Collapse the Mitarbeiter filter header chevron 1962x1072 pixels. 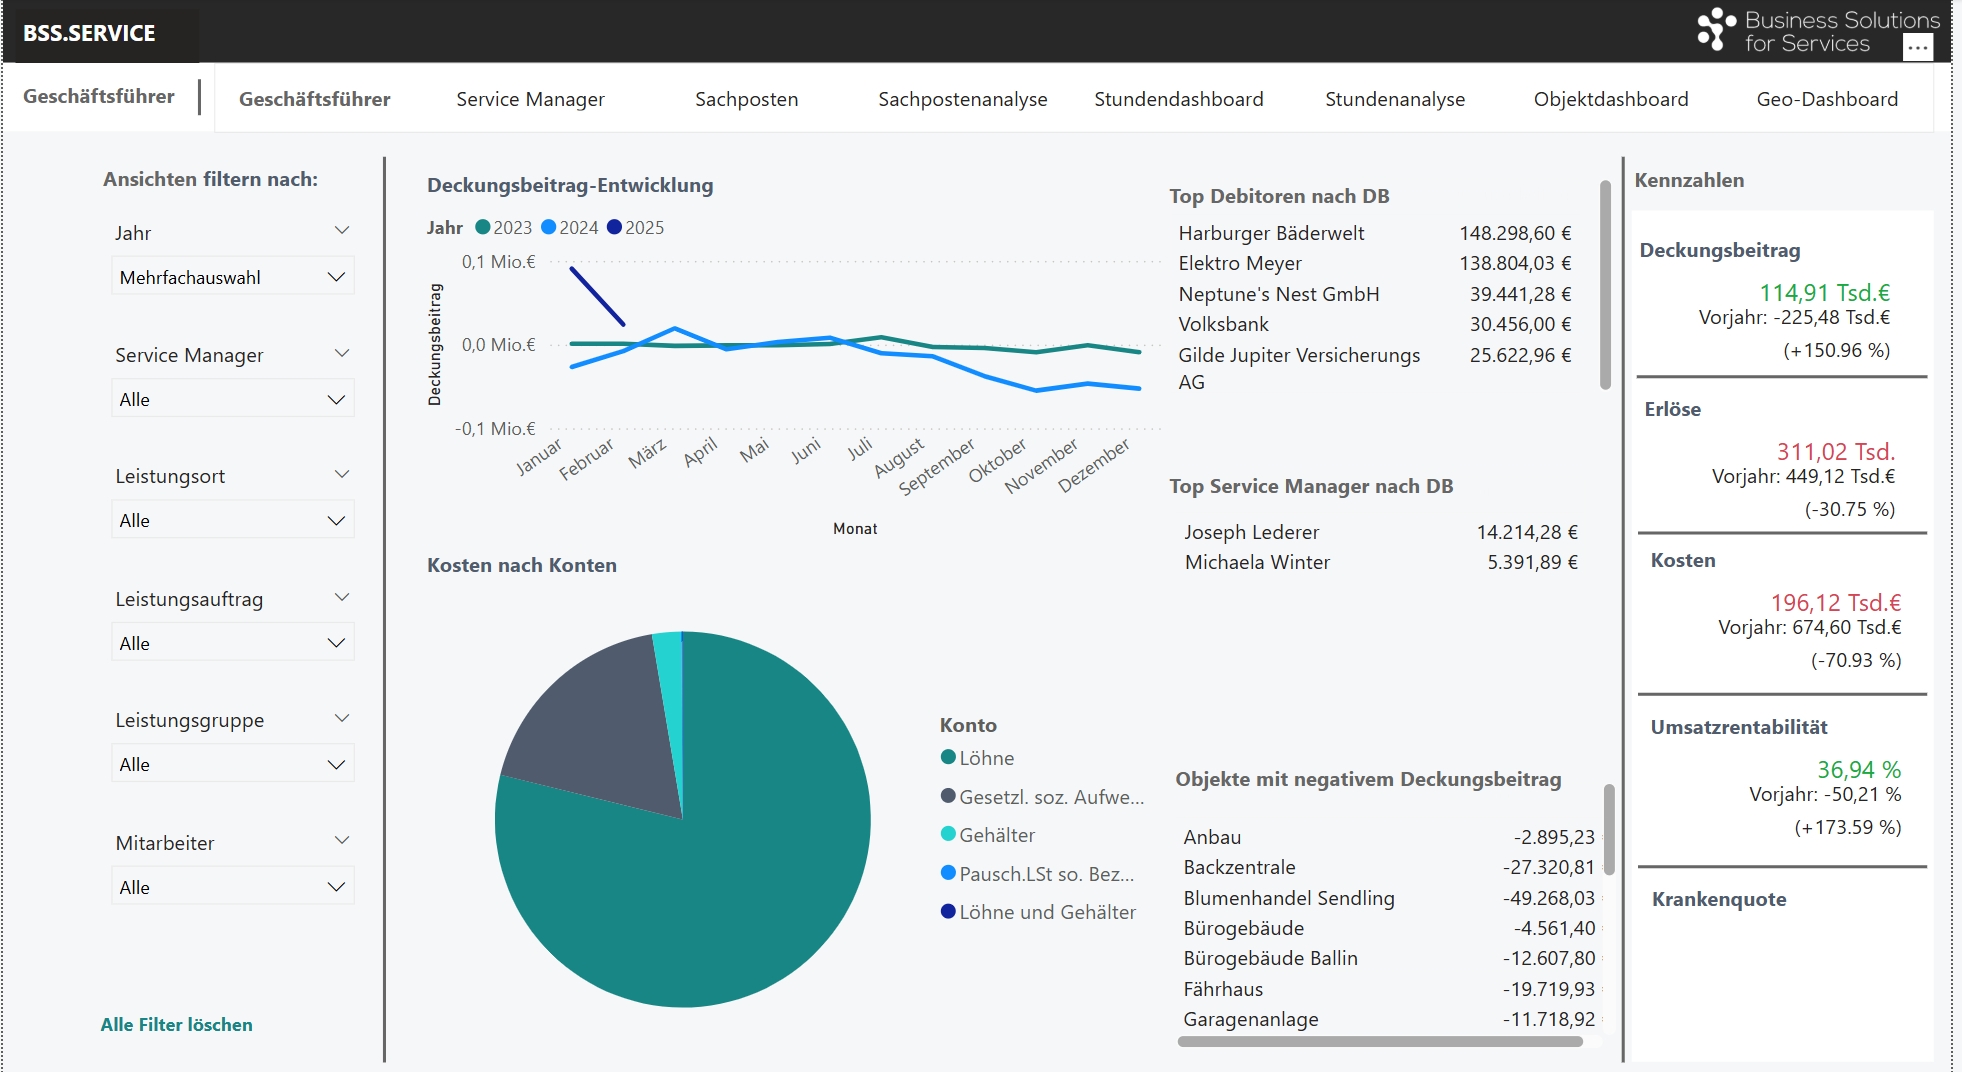(341, 841)
